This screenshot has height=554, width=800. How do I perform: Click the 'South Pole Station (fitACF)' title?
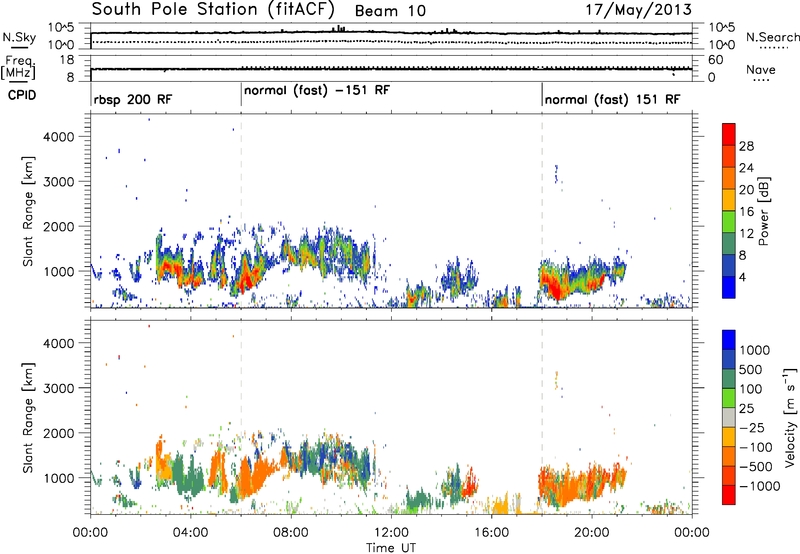tap(213, 10)
